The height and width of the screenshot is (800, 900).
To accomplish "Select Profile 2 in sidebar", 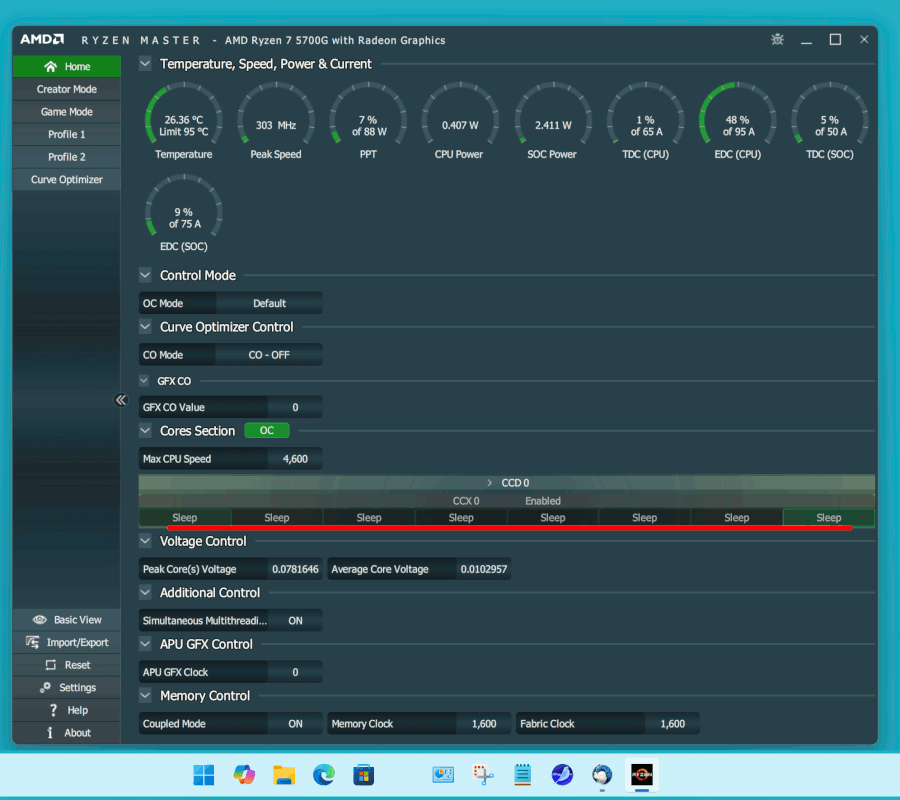I will [x=67, y=157].
